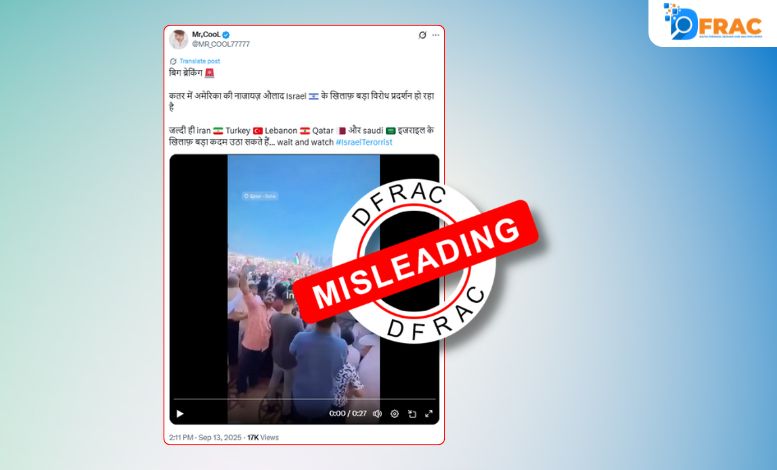The width and height of the screenshot is (777, 470).
Task: Open the @MR_COOL77777 handle
Action: (221, 44)
